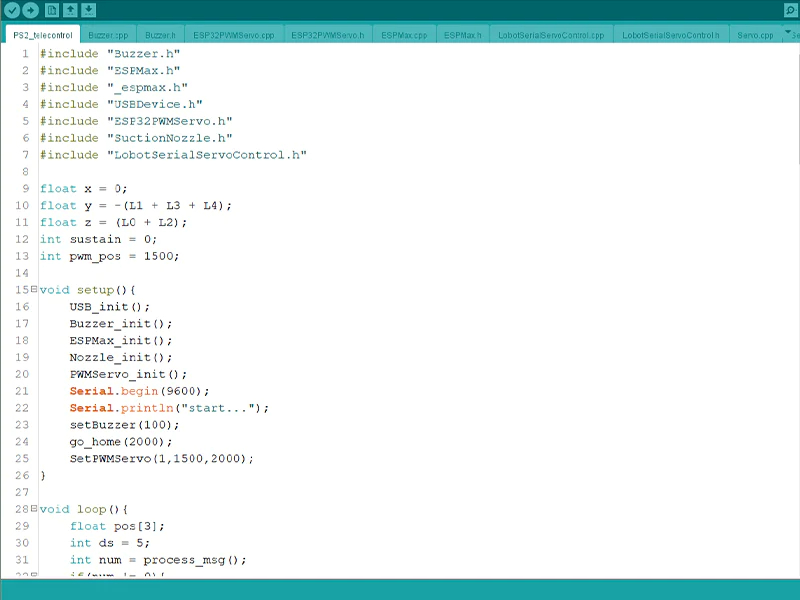Click the int pwm_pos = 1500 line
Viewport: 800px width, 600px height.
(110, 256)
